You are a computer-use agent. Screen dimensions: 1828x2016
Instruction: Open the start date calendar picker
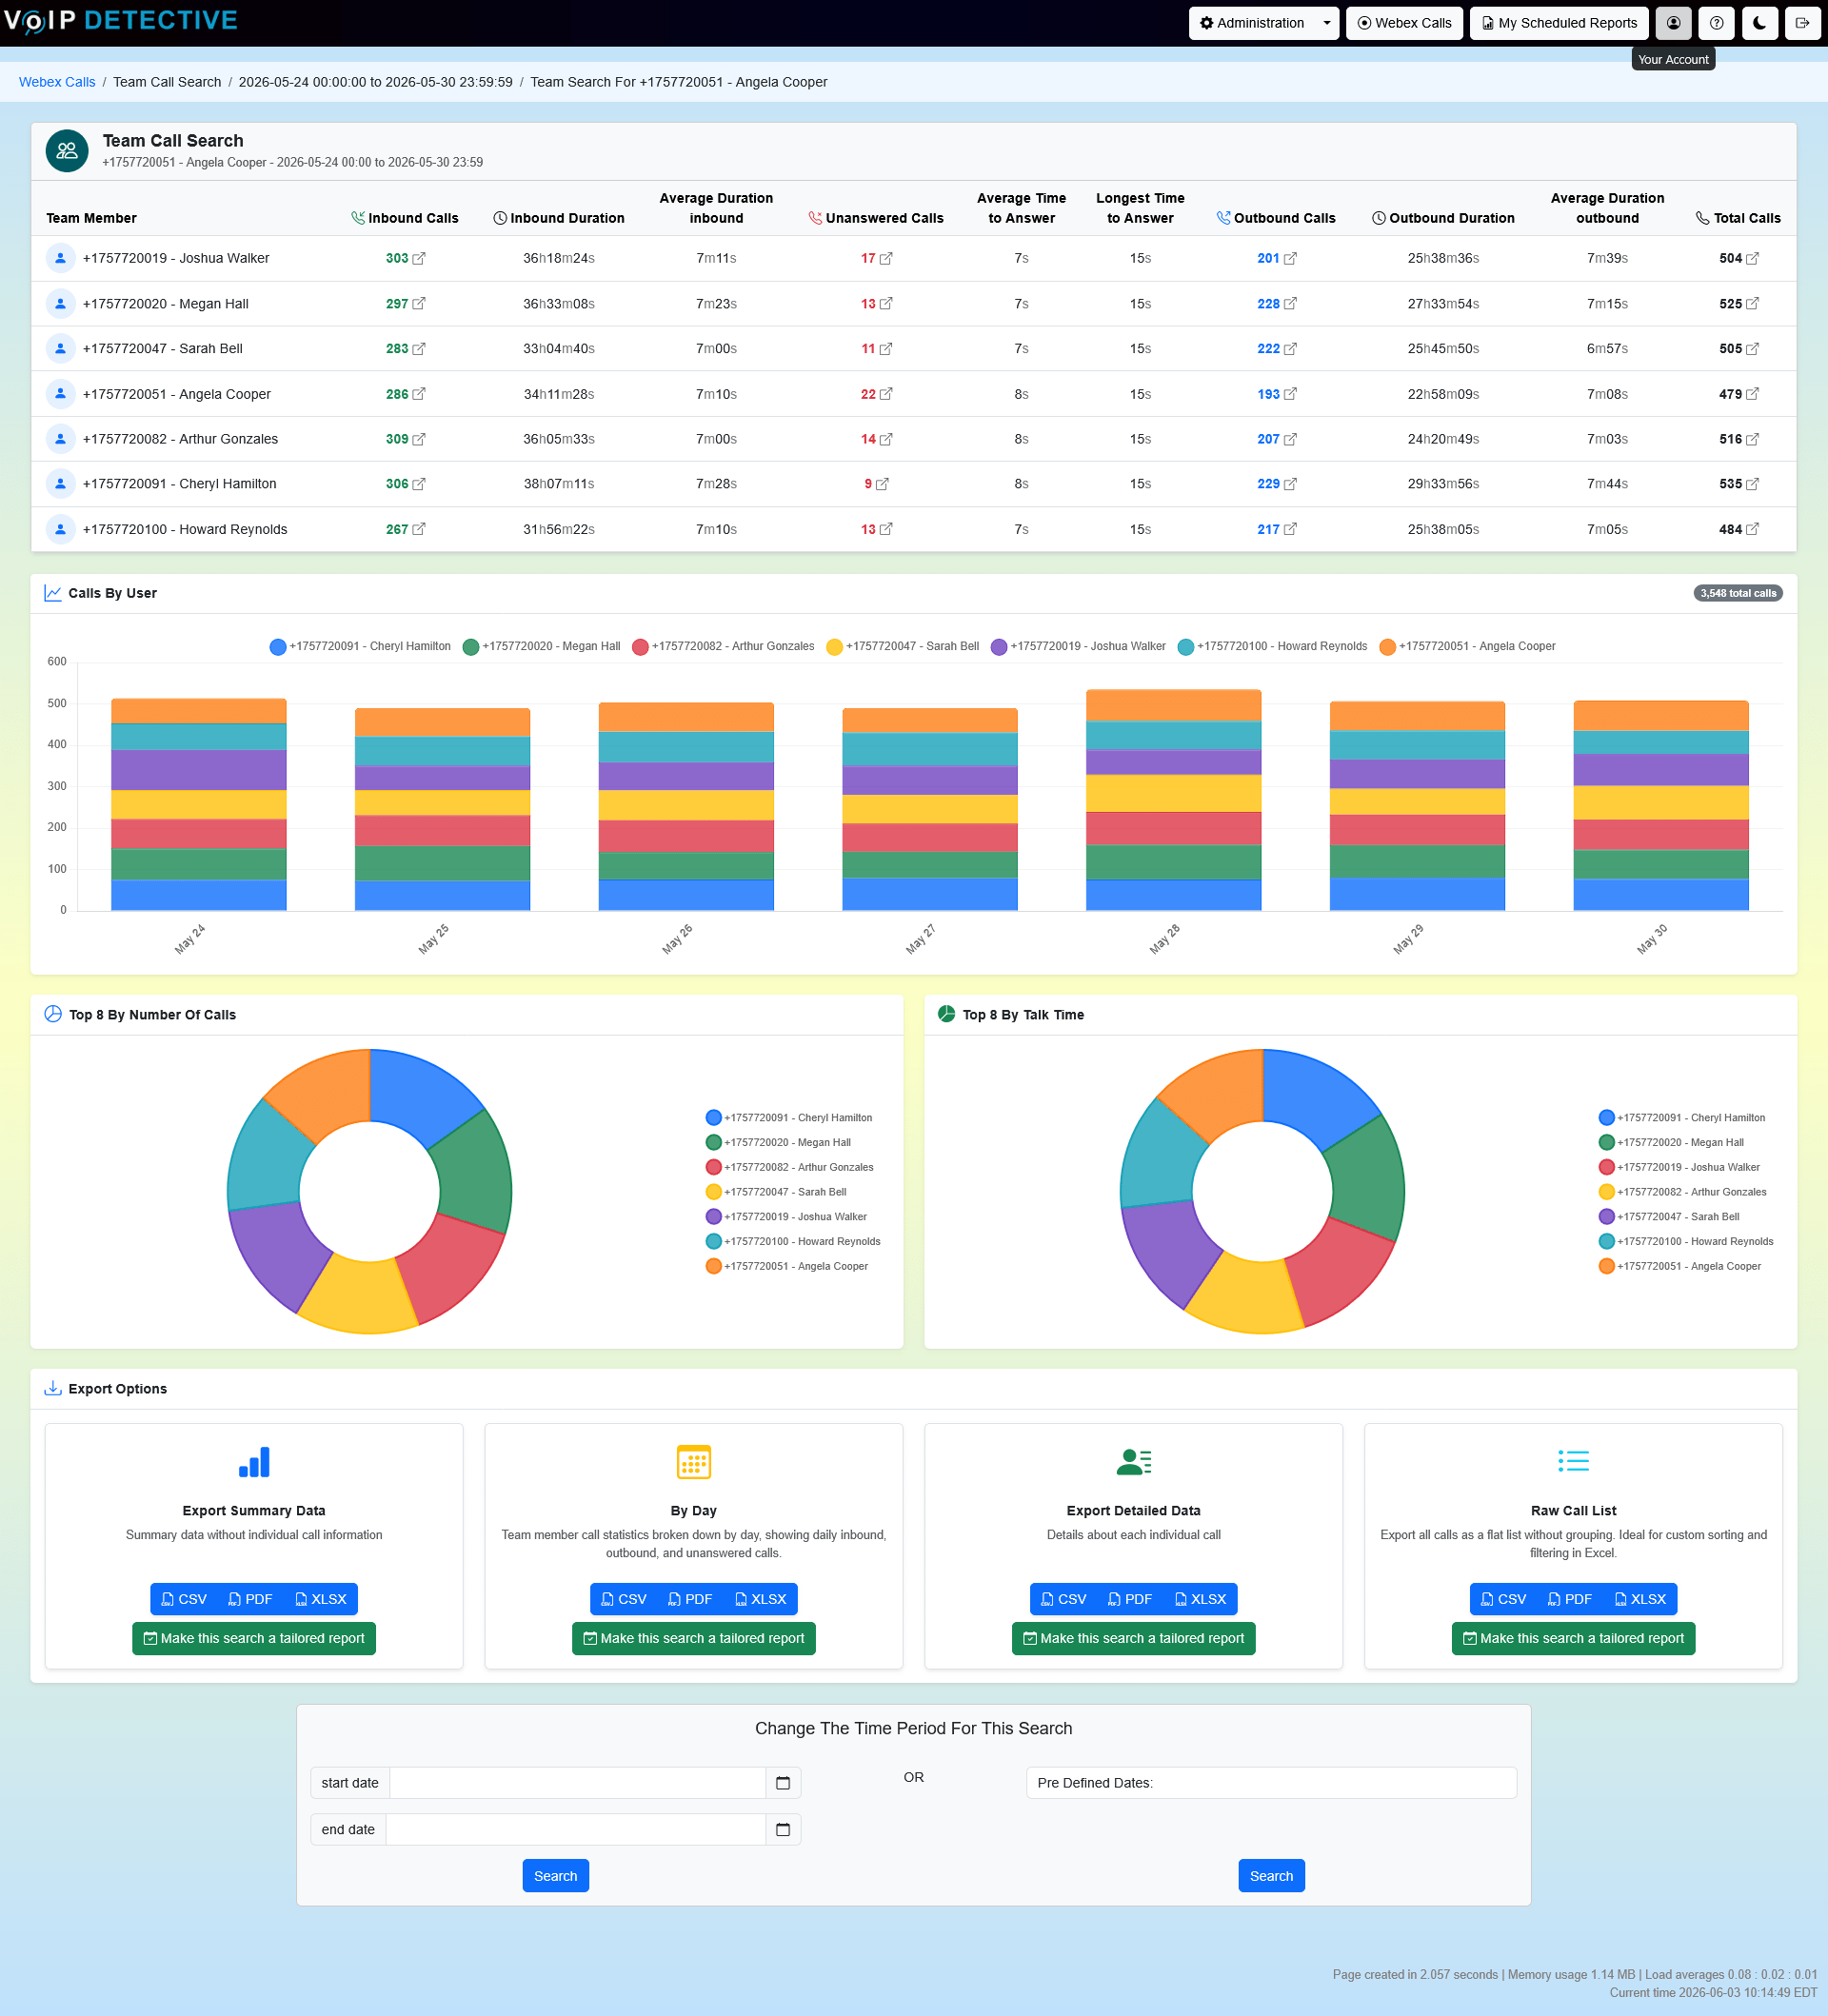(783, 1783)
